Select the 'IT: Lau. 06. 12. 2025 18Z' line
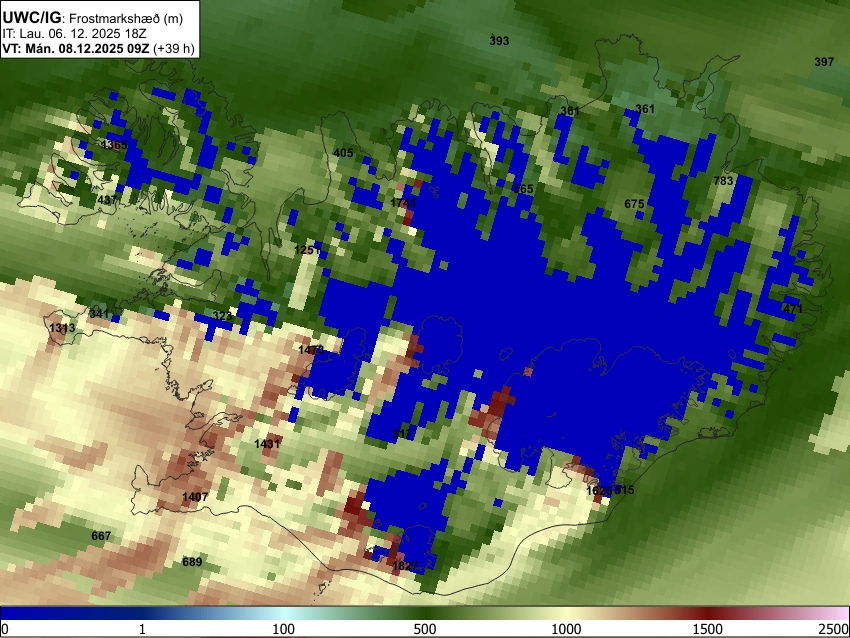This screenshot has width=850, height=638. click(x=74, y=34)
